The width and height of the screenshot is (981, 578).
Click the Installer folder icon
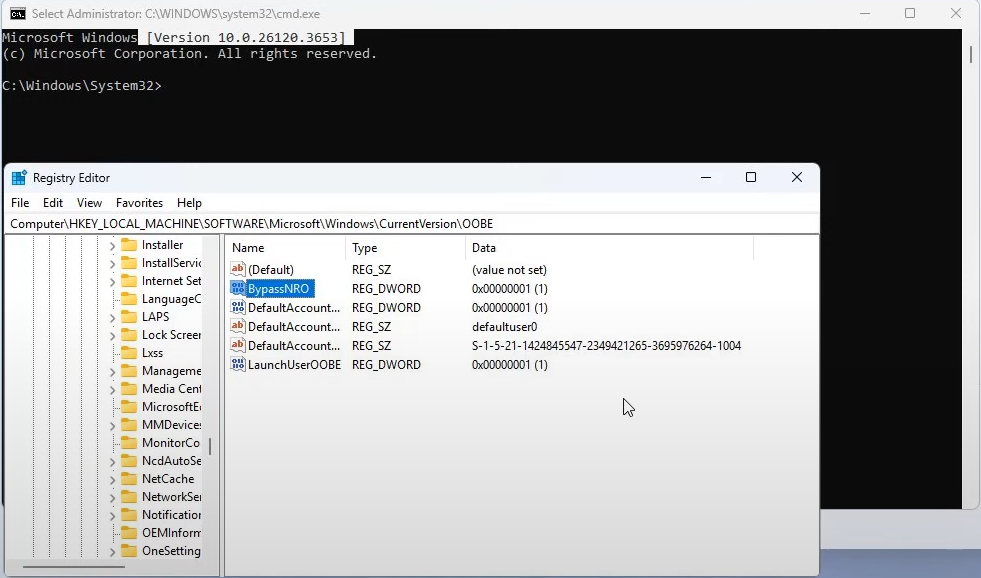(129, 245)
